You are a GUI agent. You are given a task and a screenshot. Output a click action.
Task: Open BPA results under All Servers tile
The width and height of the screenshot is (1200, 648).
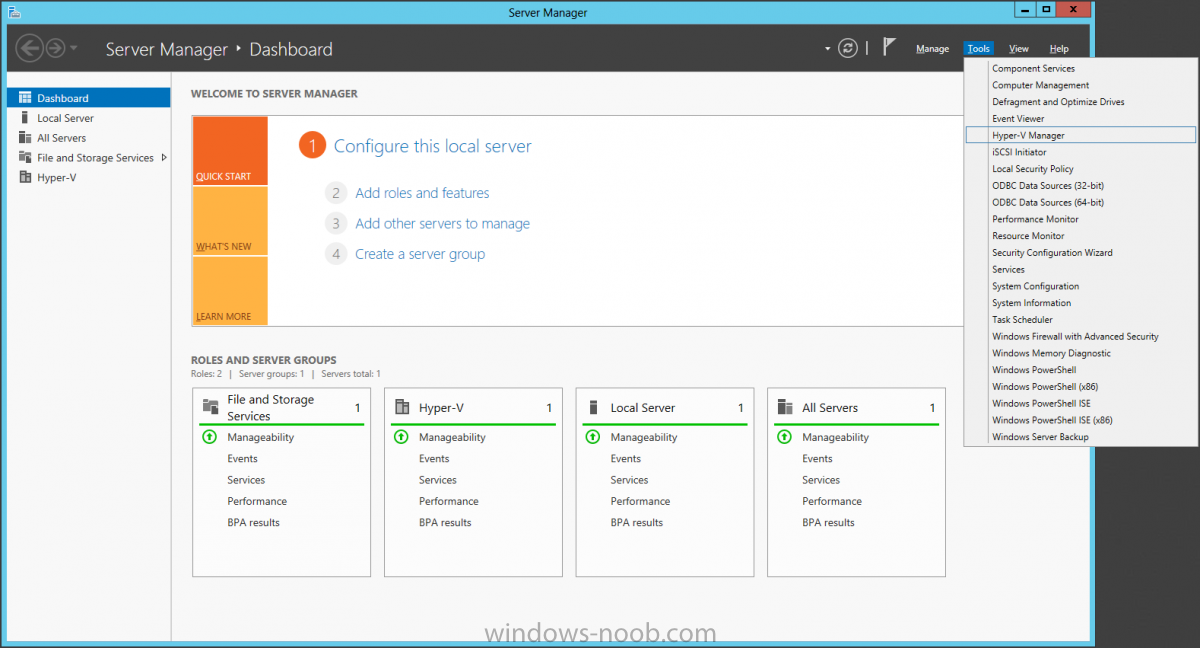coord(828,522)
